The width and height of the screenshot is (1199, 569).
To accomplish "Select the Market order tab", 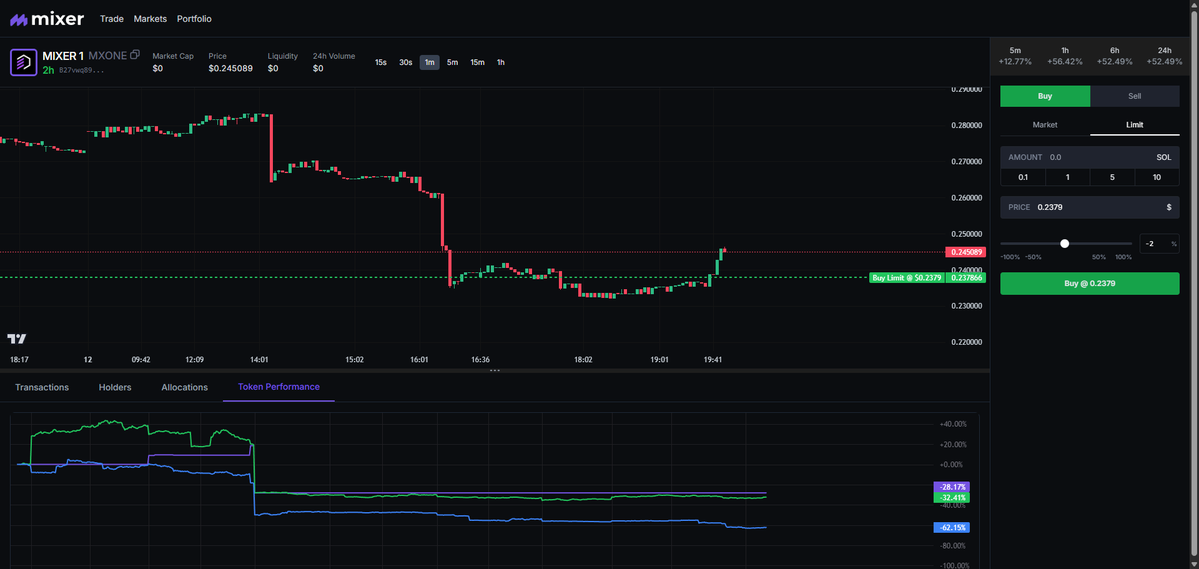I will pos(1045,125).
